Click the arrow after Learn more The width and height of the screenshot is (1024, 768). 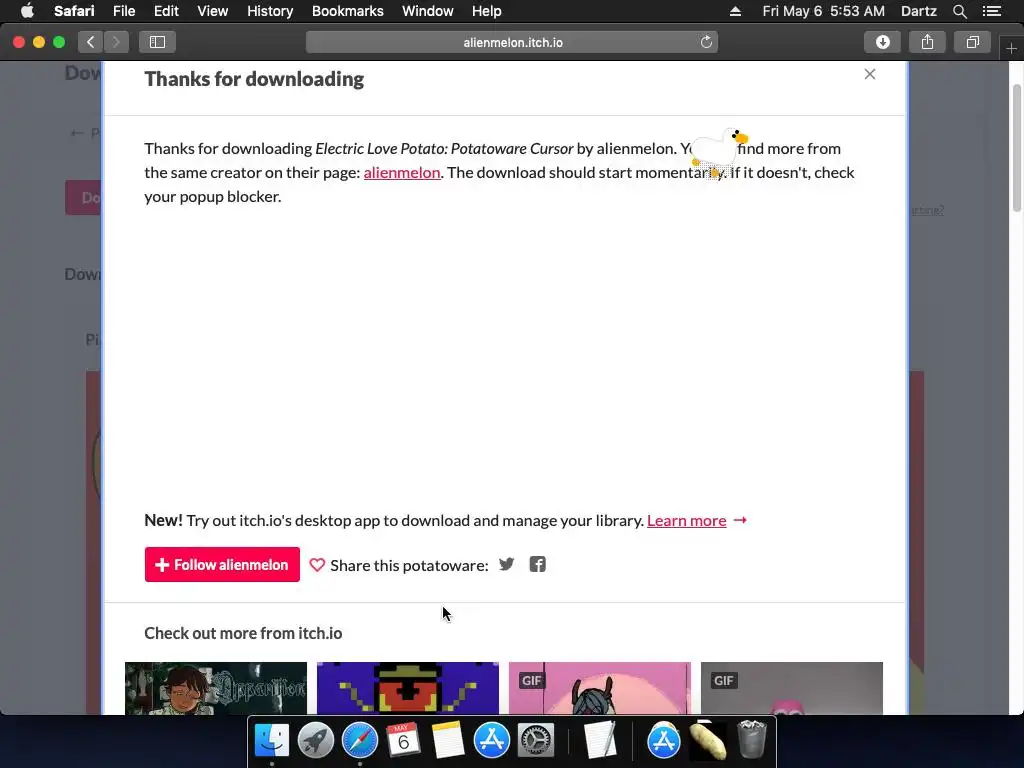740,520
